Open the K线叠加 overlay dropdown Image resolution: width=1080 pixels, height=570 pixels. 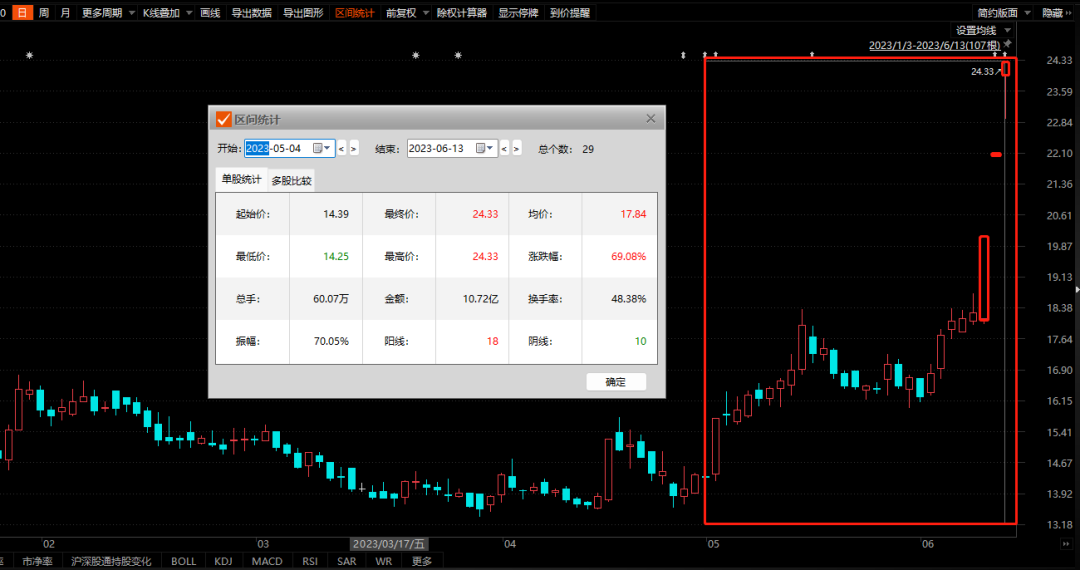click(x=166, y=12)
